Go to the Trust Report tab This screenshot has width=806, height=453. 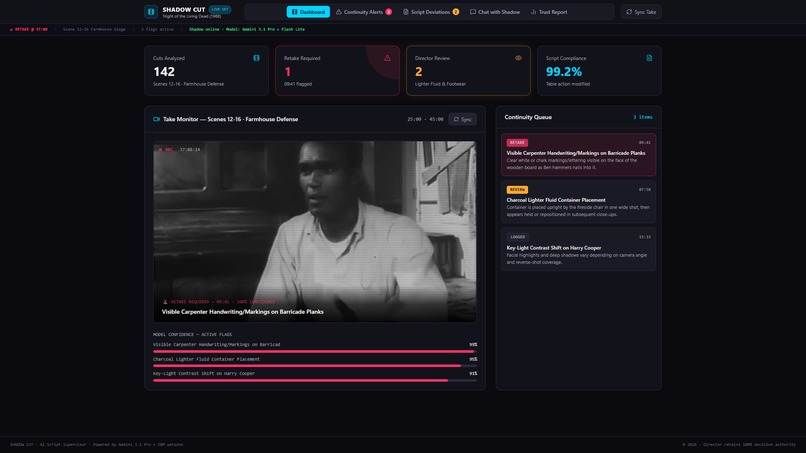pyautogui.click(x=549, y=12)
